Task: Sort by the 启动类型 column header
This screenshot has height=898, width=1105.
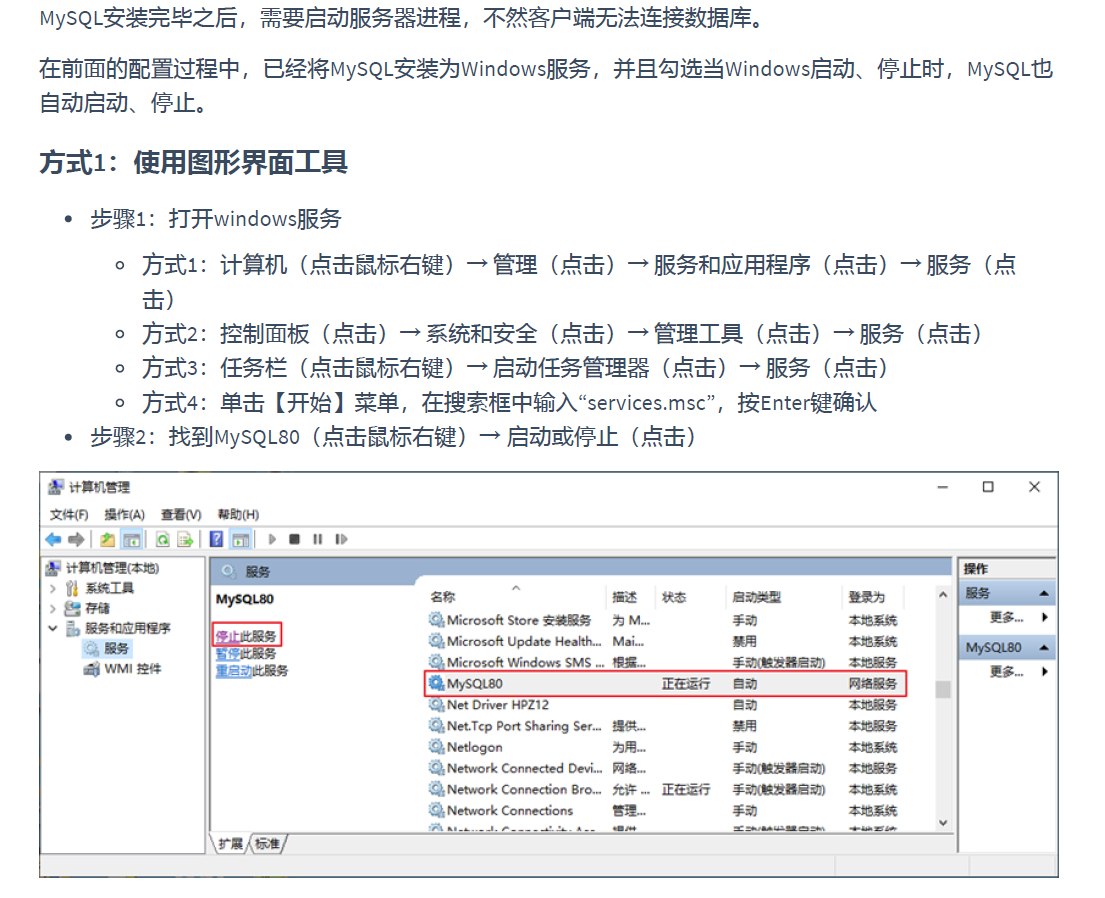Action: pyautogui.click(x=756, y=597)
